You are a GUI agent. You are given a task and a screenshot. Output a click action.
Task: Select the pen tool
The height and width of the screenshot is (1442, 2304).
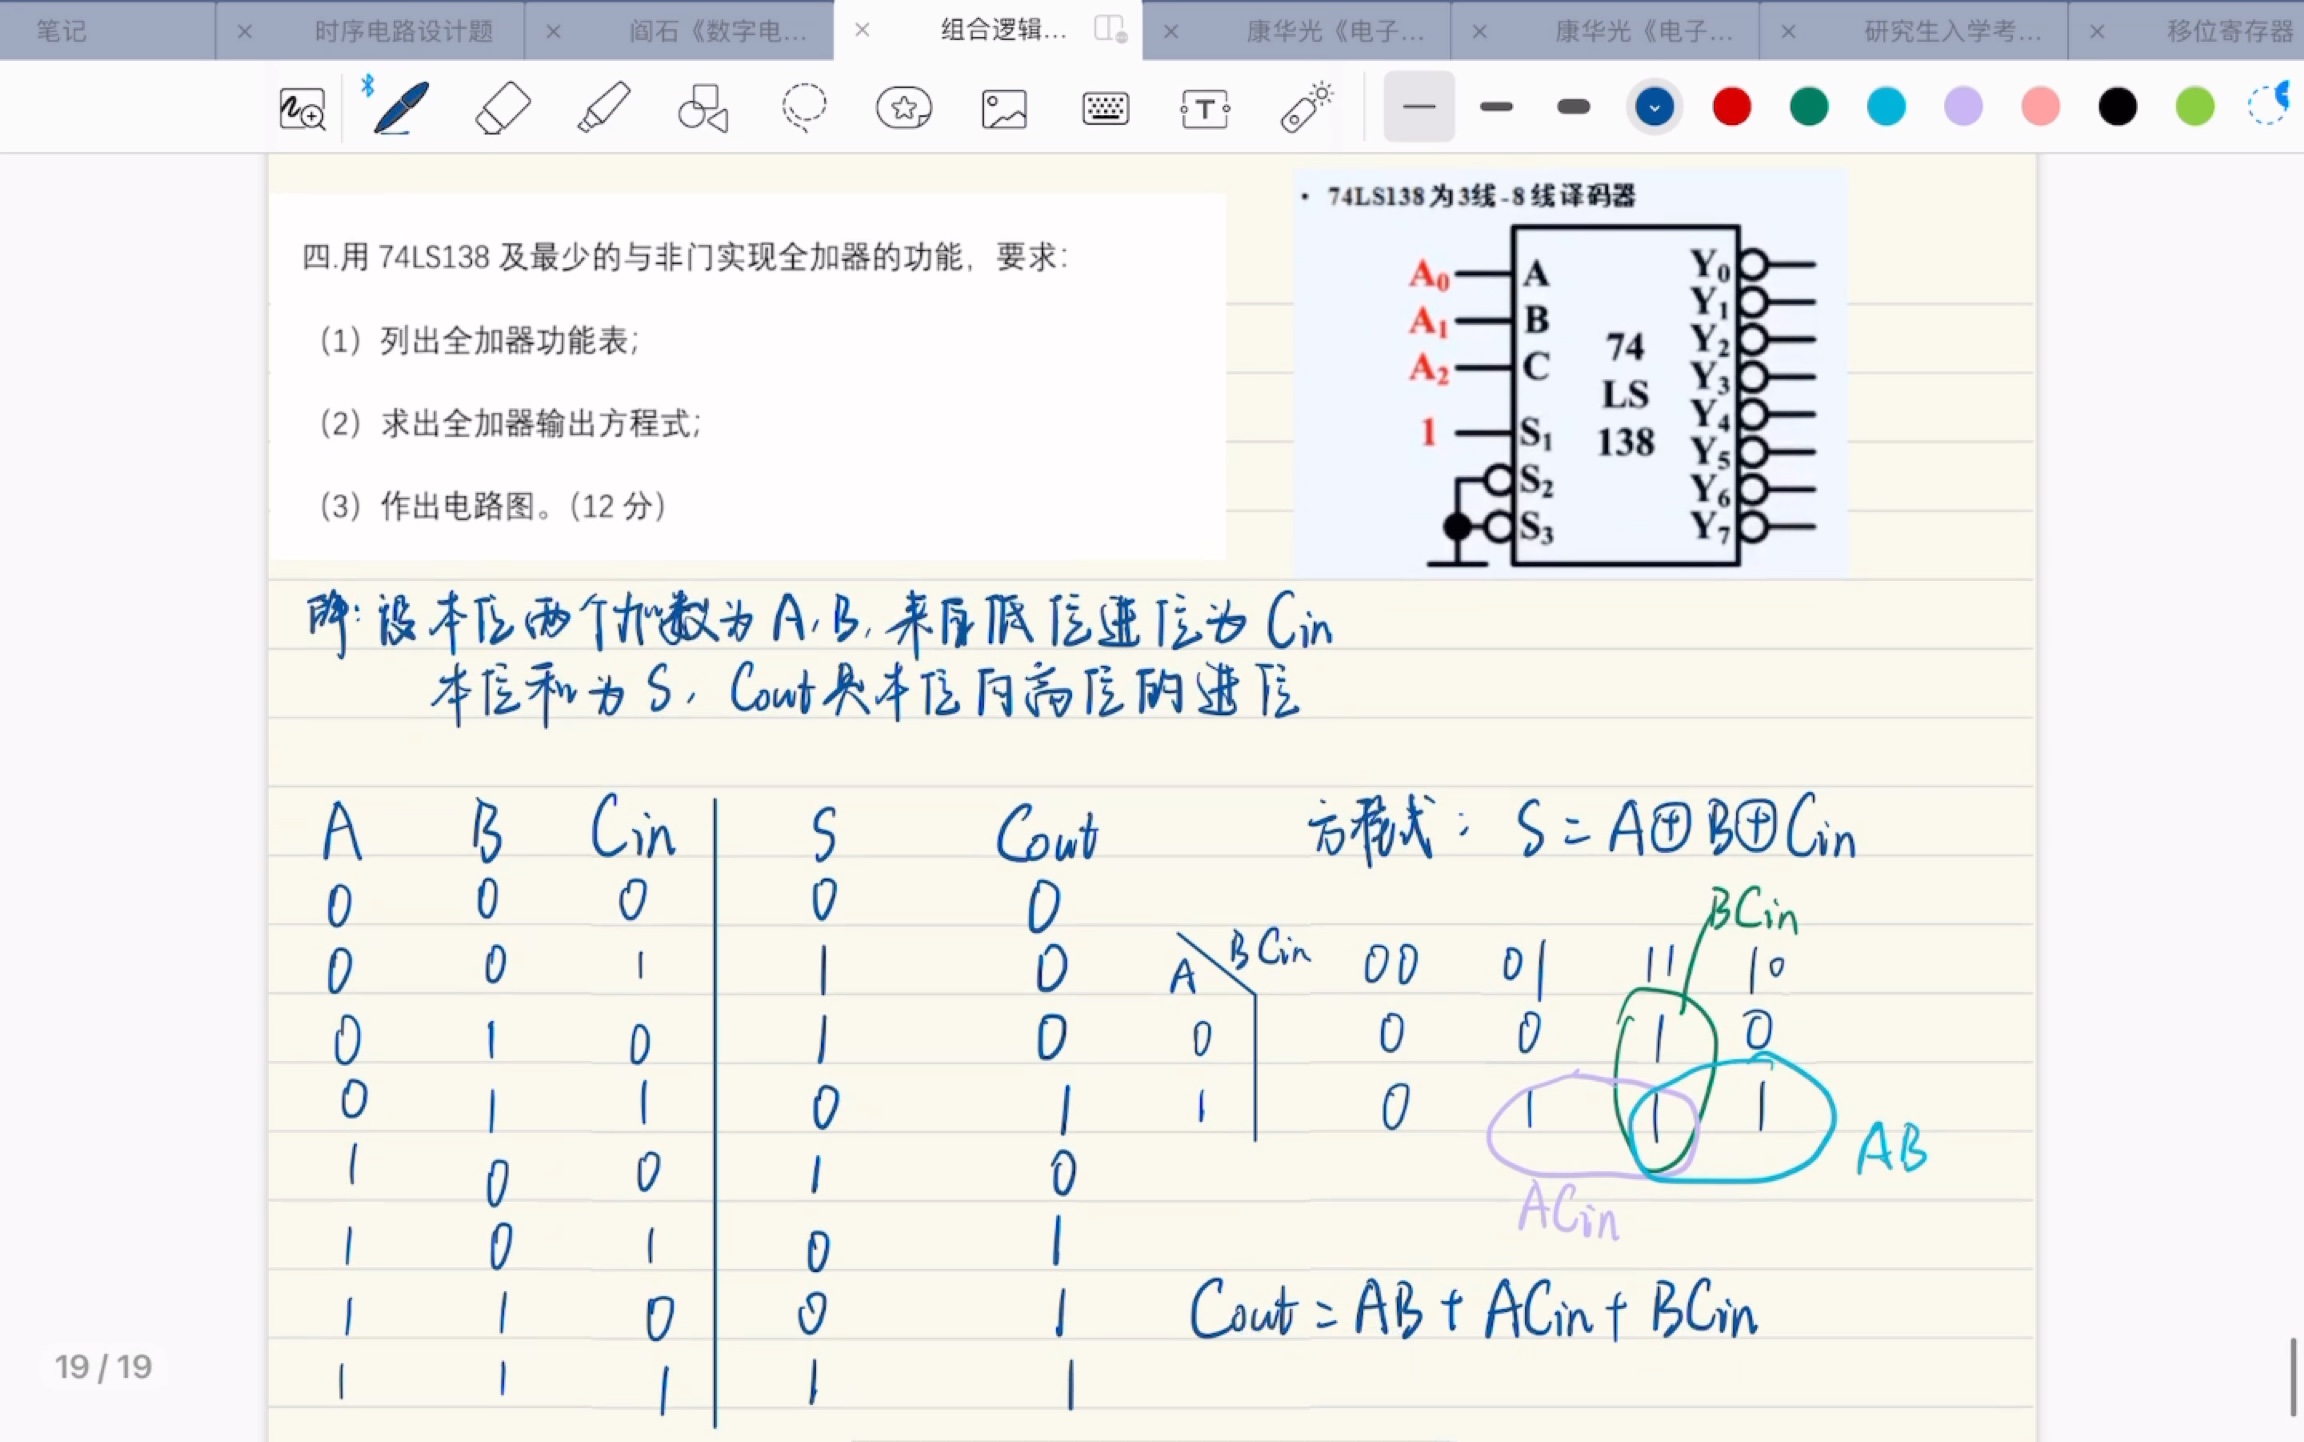point(400,106)
